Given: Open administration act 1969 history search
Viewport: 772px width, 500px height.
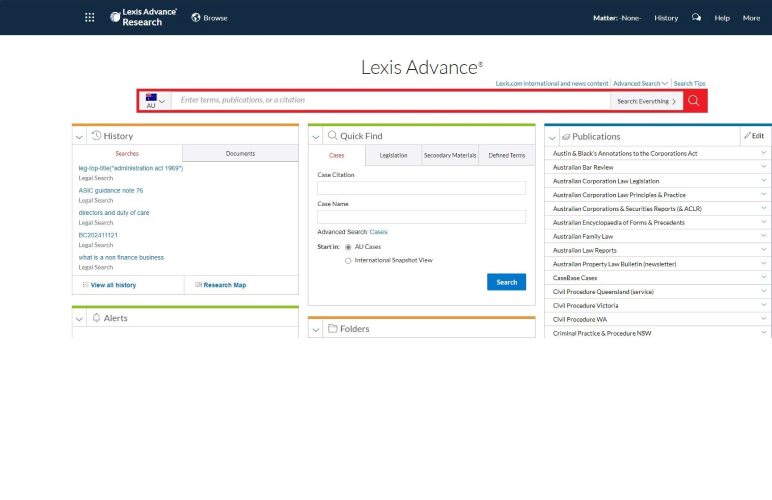Looking at the screenshot, I should click(x=131, y=168).
